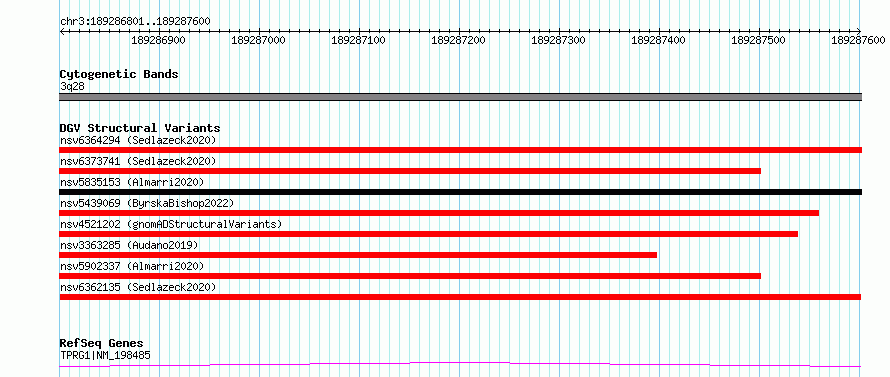Click nsv5902337 (Almarri2020) variant label
Screen dimensions: 890x377
tap(132, 266)
